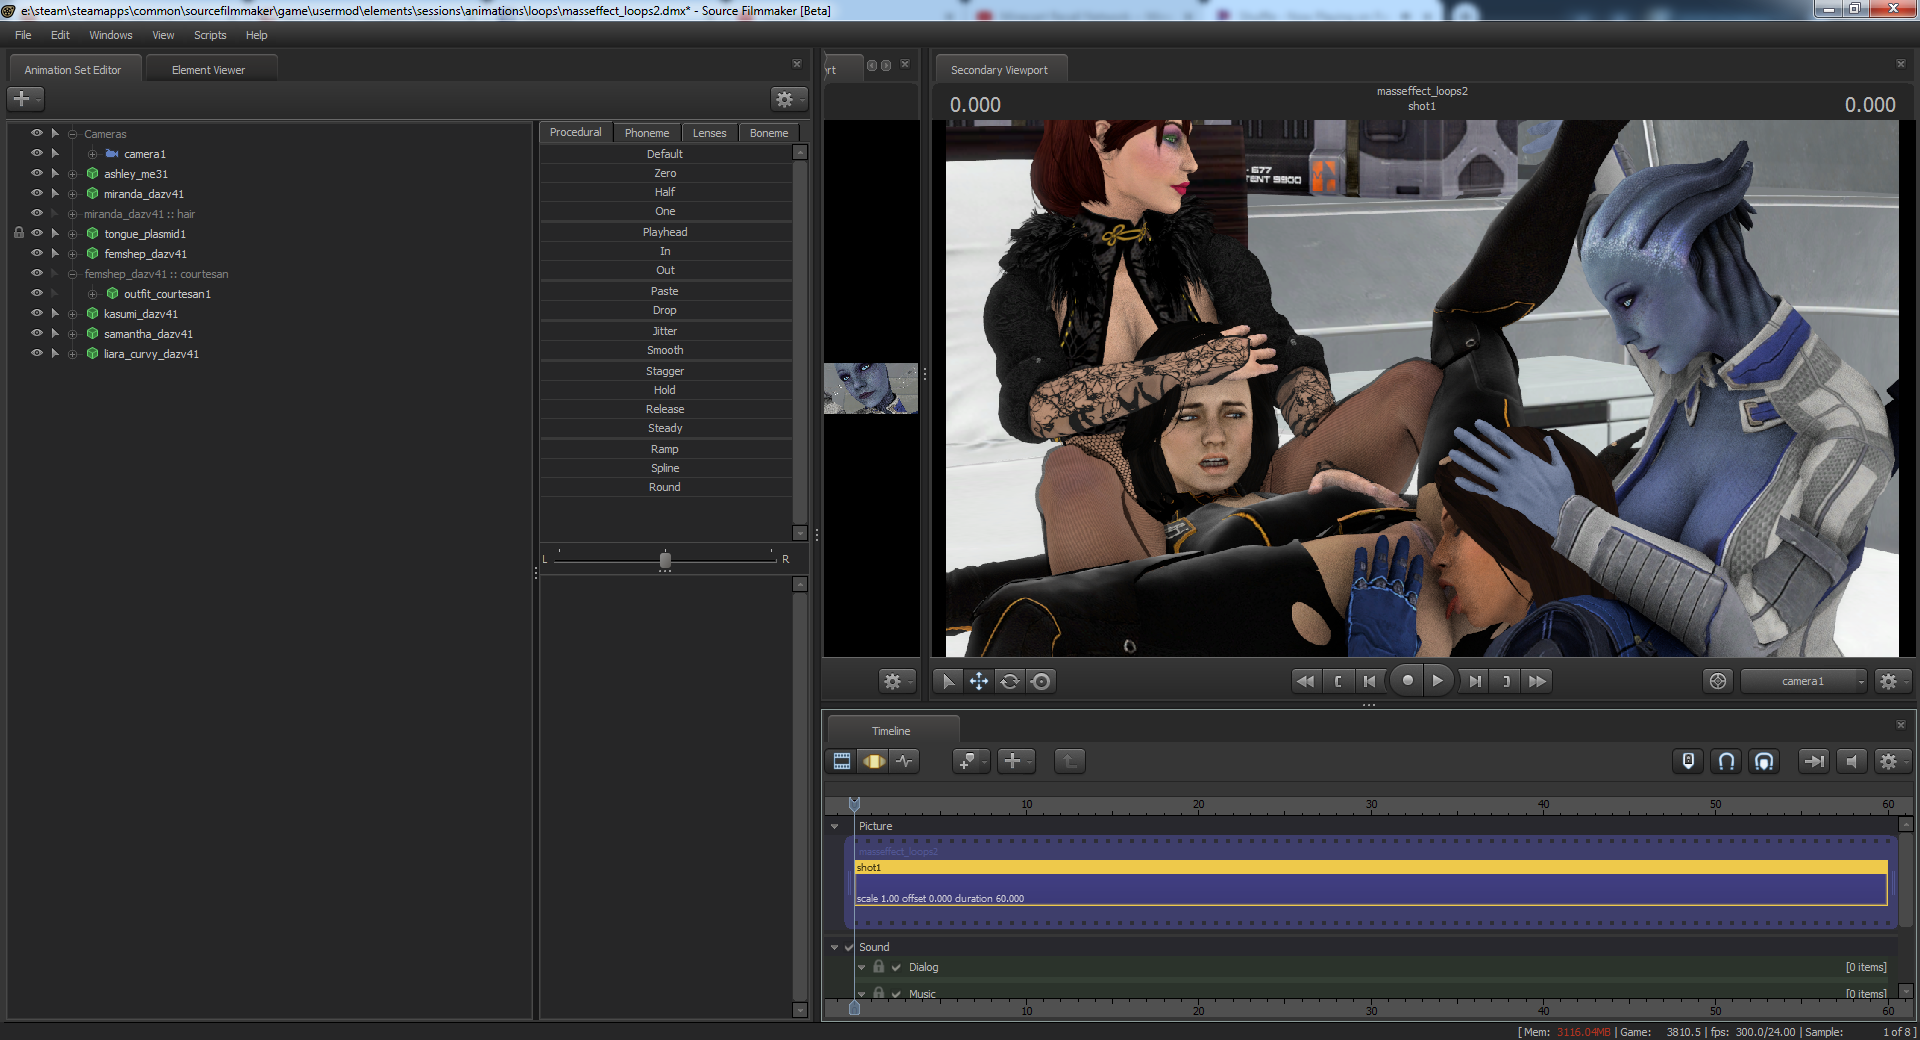Choose the screen manipulator circle tool

(x=1041, y=681)
